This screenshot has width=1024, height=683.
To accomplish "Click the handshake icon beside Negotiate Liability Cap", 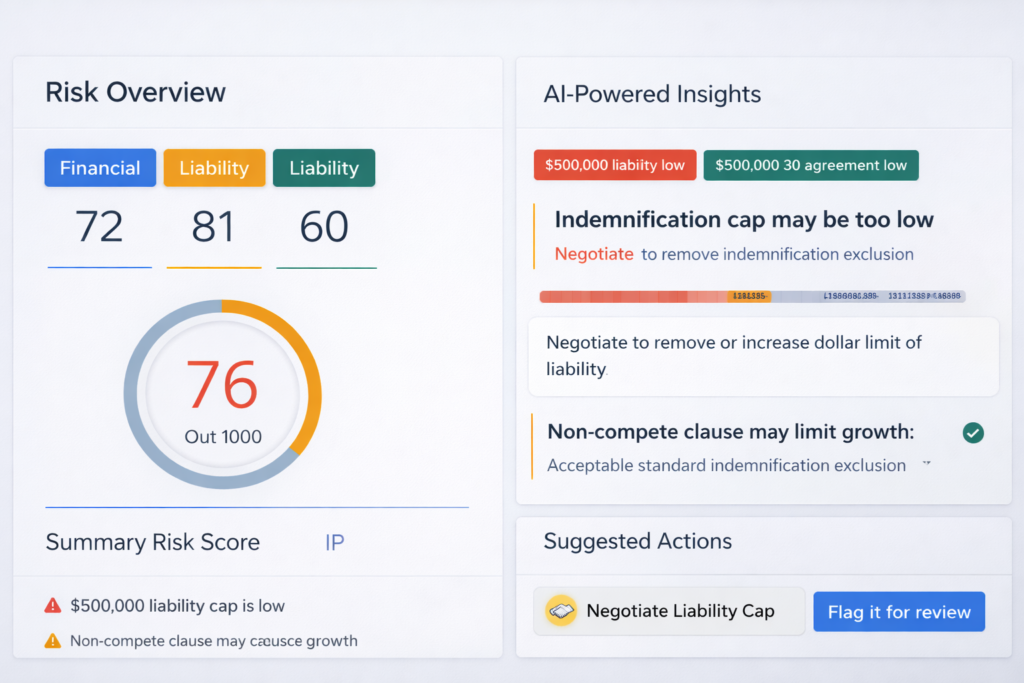I will click(561, 611).
